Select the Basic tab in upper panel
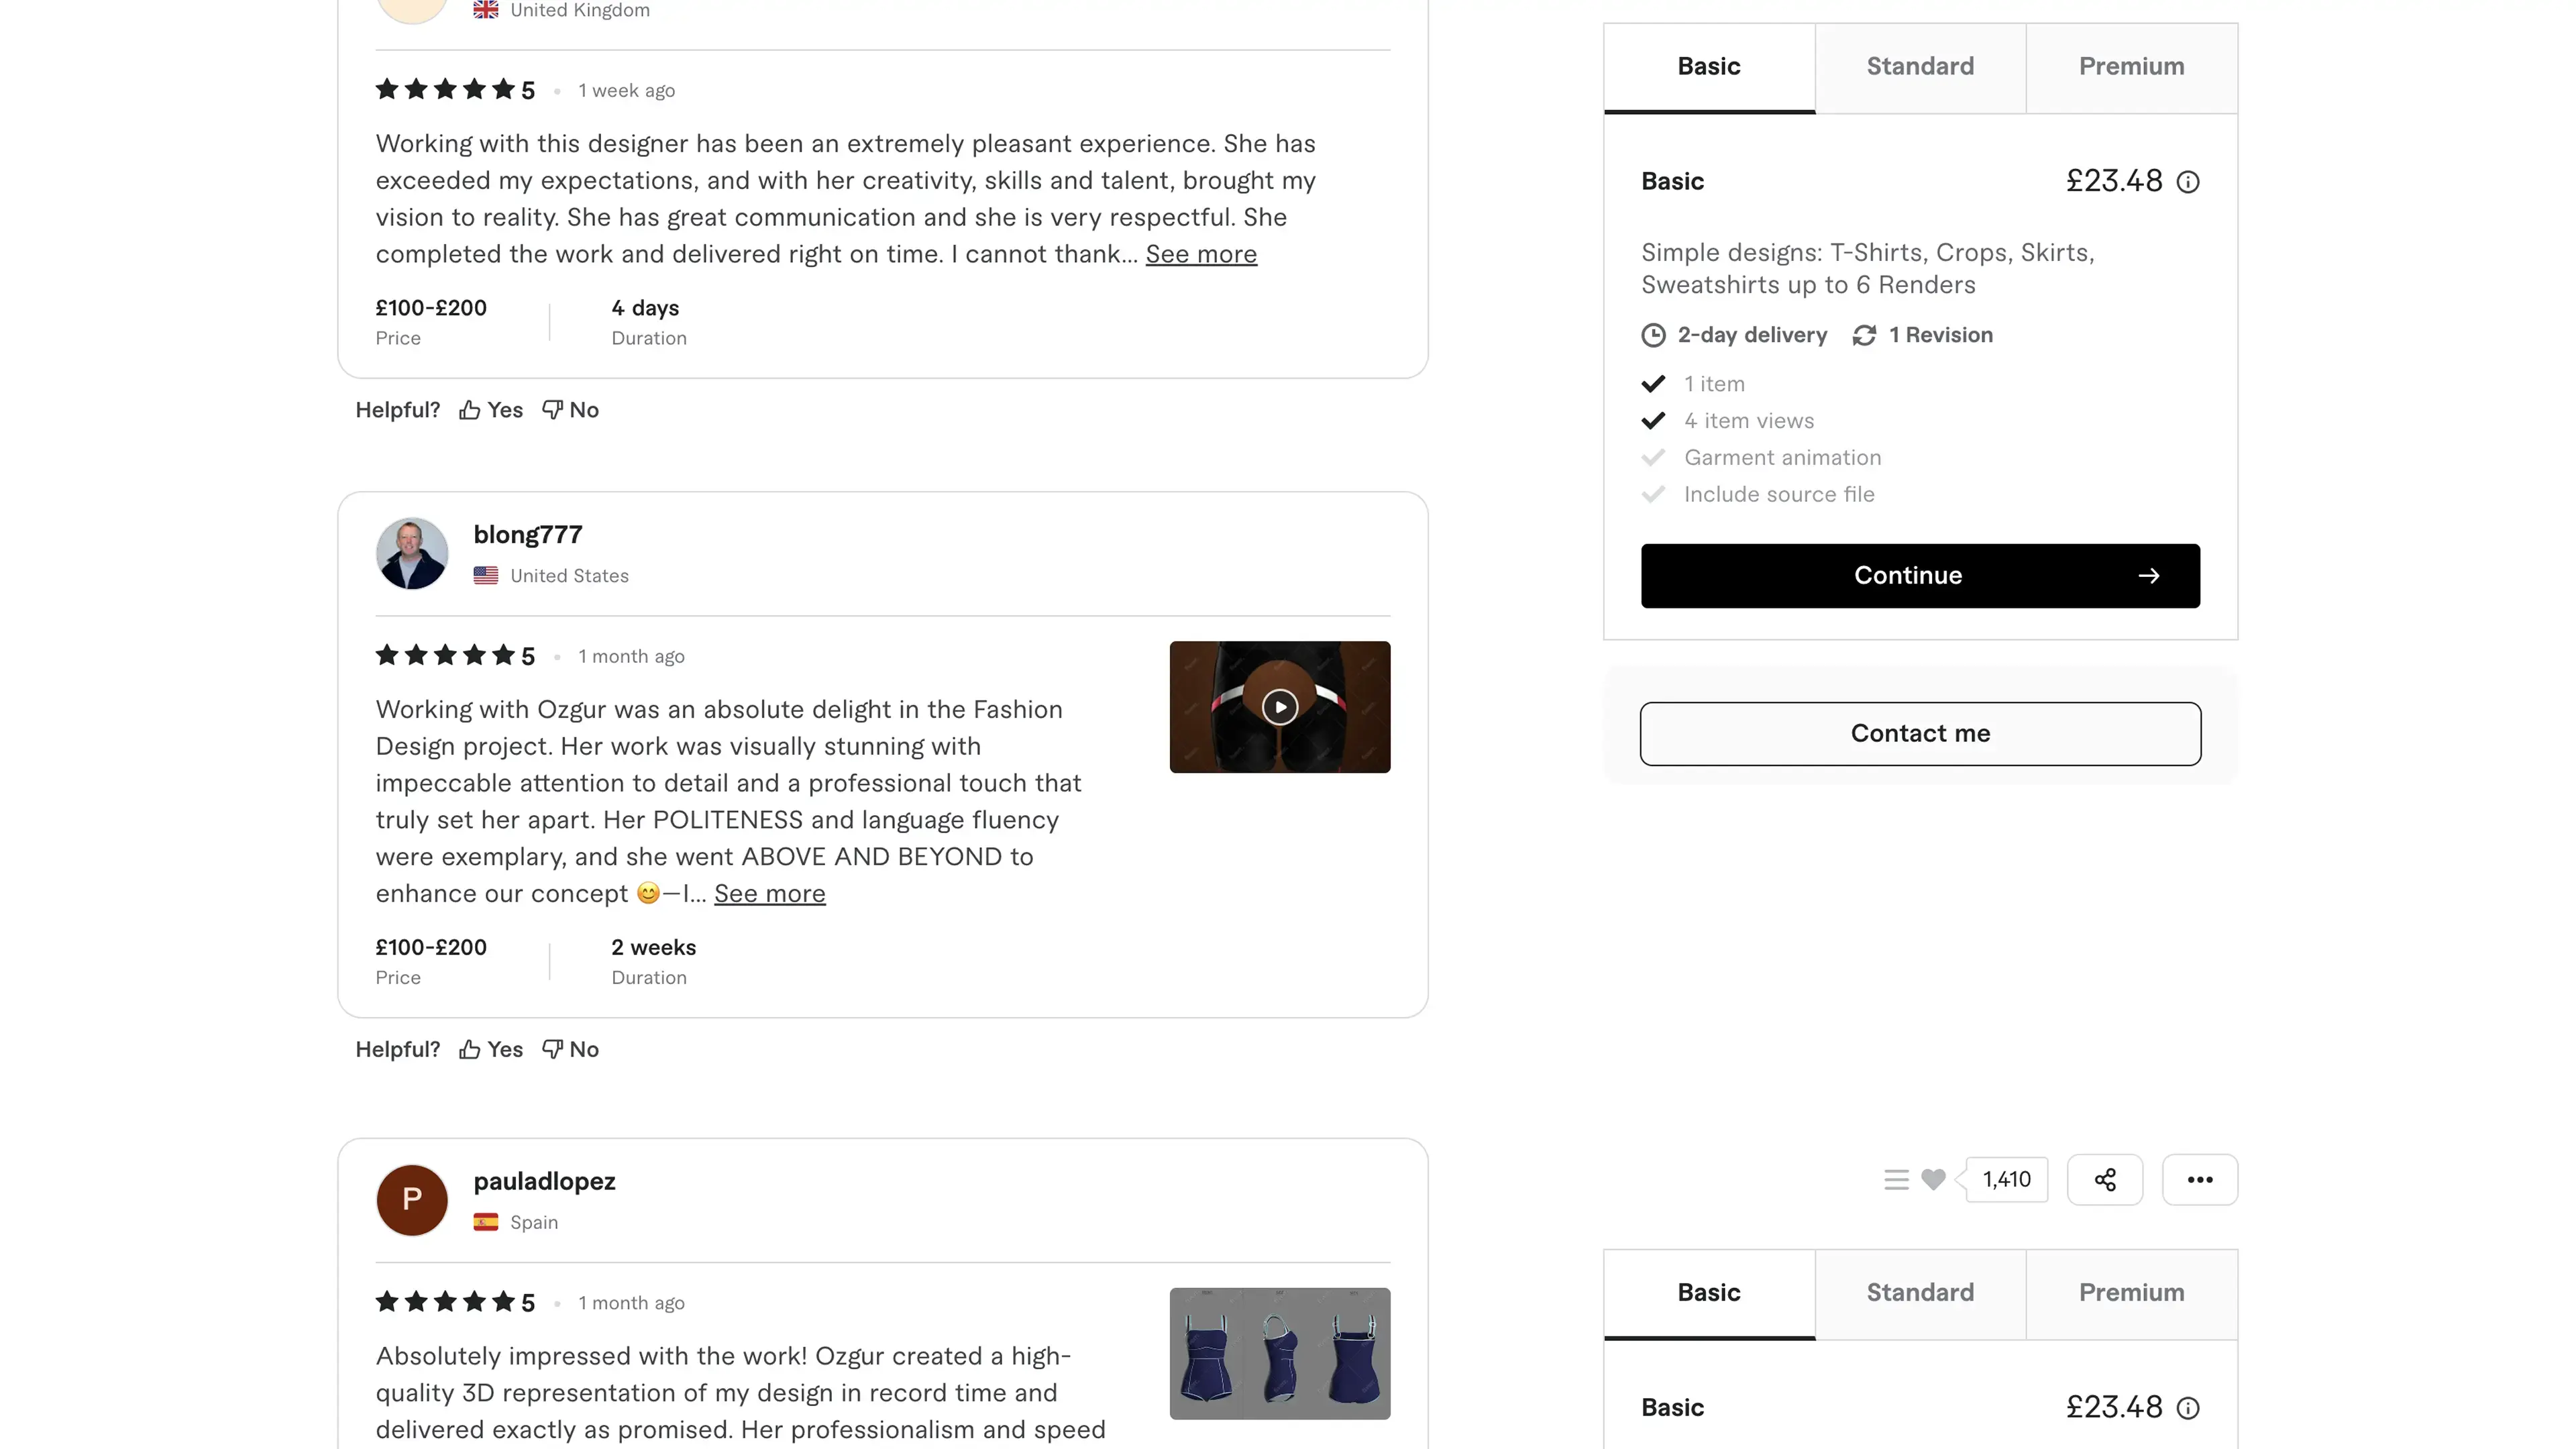This screenshot has width=2576, height=1449. (x=1709, y=67)
